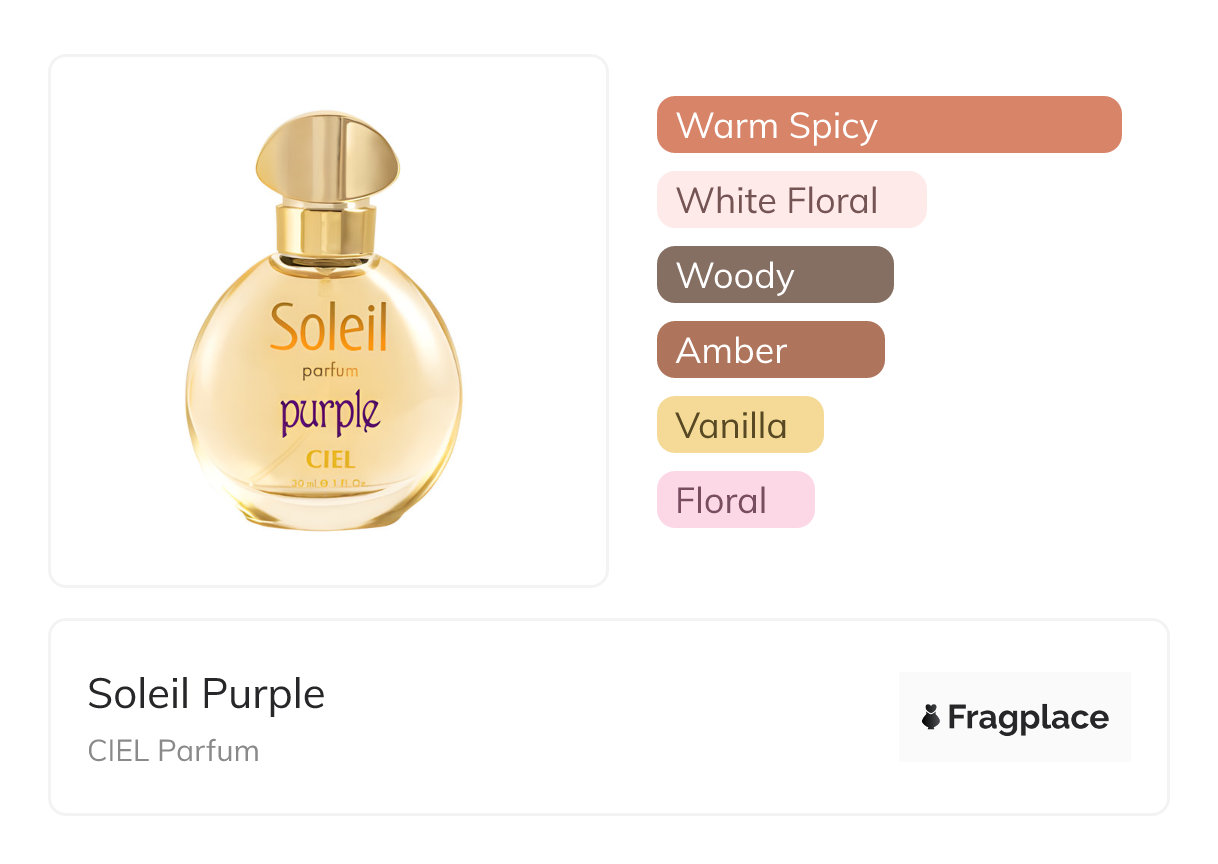Click the yellow CIEL label on the bottle

coord(329,461)
